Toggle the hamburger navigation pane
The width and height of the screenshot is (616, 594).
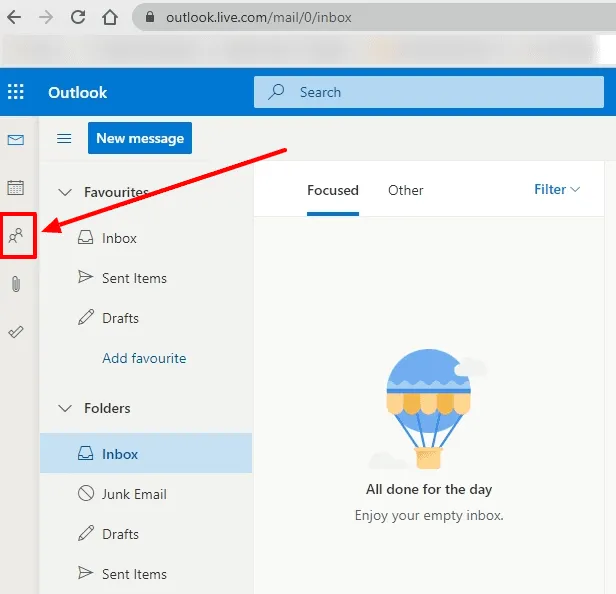coord(64,138)
